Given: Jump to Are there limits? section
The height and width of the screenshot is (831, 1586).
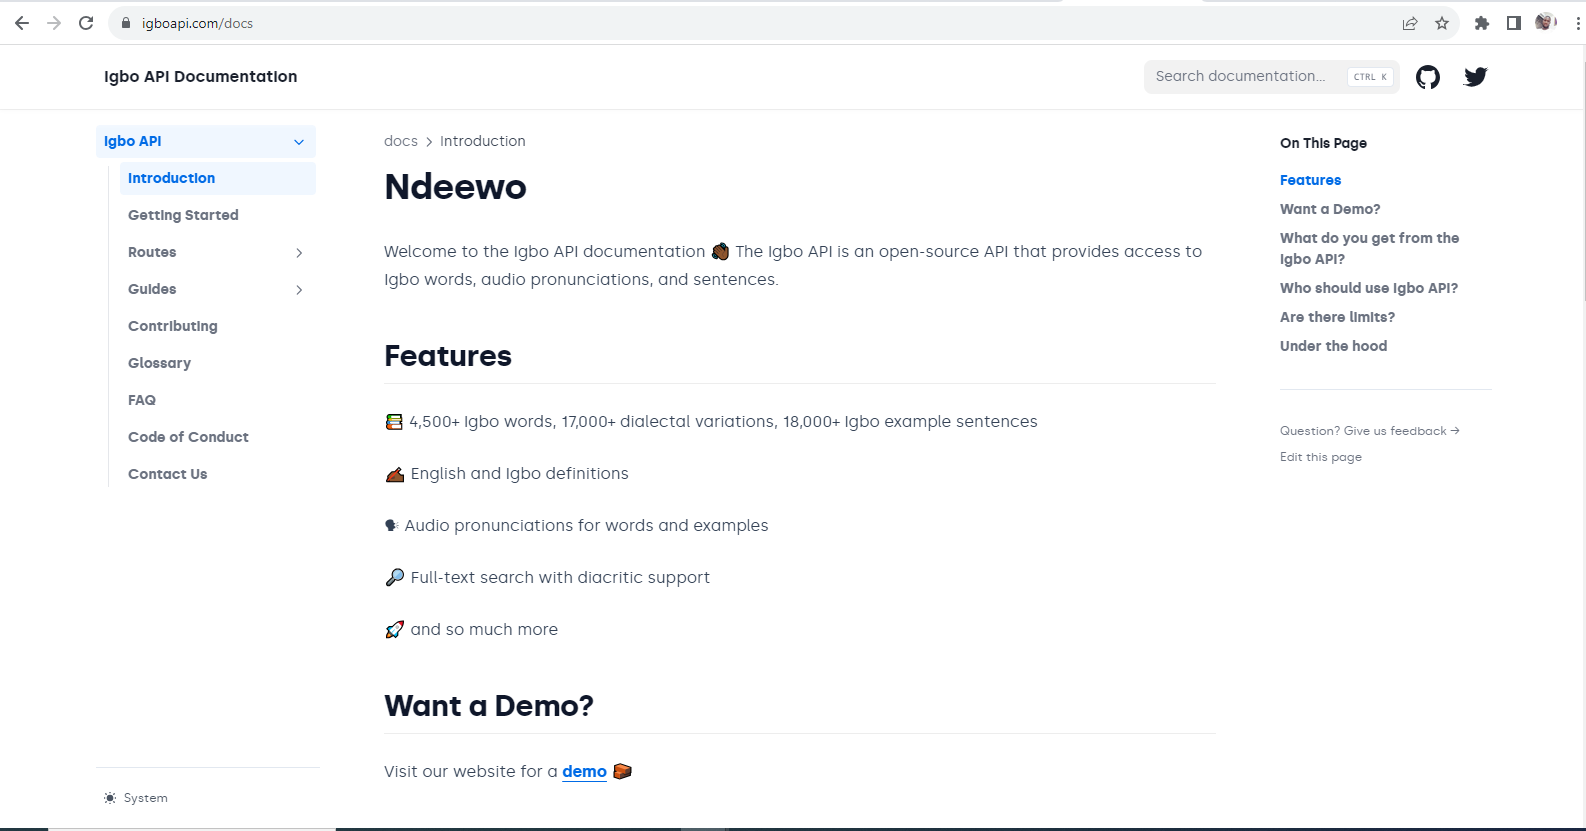Looking at the screenshot, I should [x=1337, y=317].
